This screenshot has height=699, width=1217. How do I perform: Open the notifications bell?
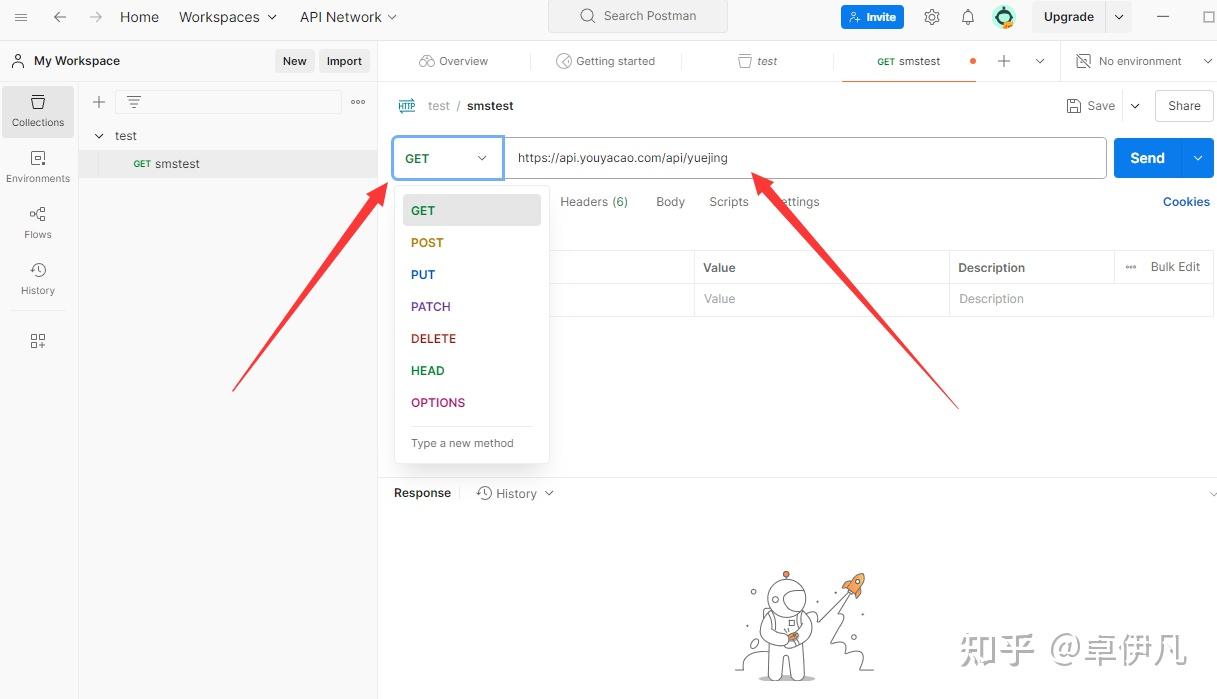968,17
